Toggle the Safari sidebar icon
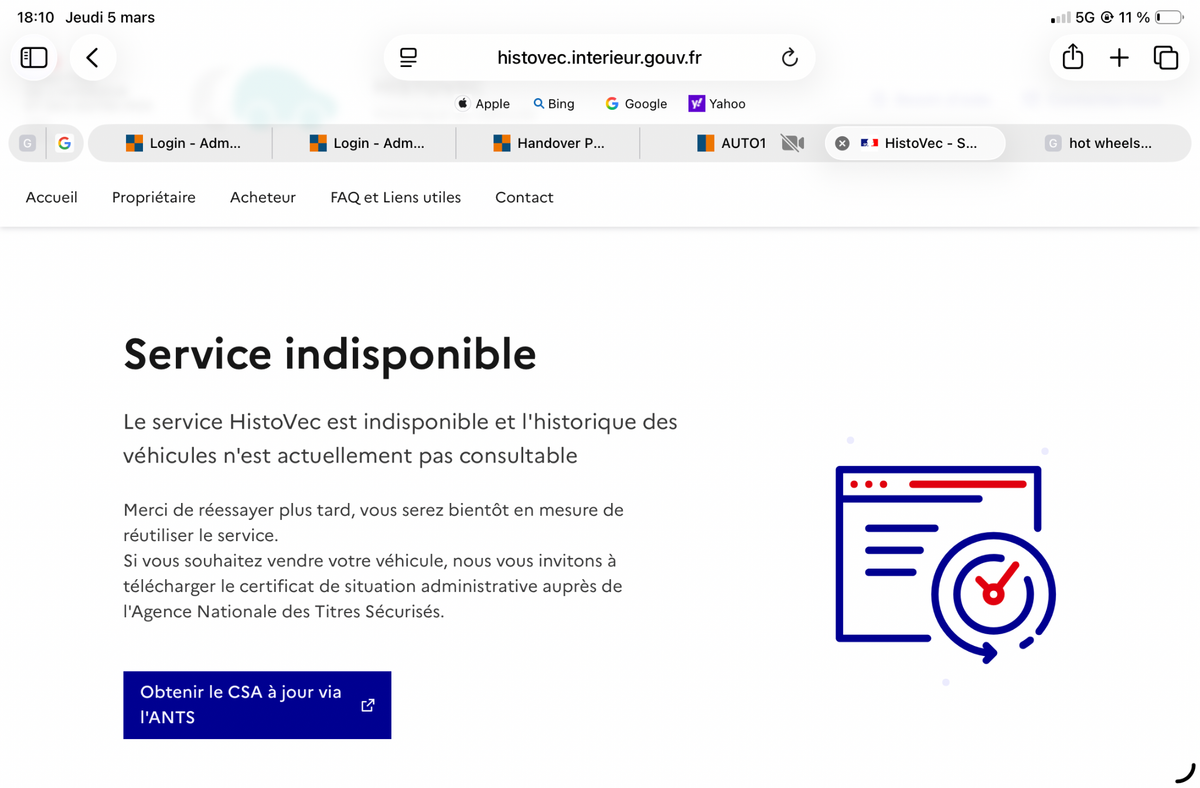 [x=34, y=58]
